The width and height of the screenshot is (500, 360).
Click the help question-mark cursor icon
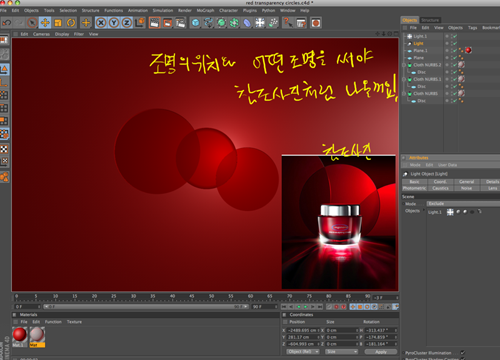click(x=287, y=23)
